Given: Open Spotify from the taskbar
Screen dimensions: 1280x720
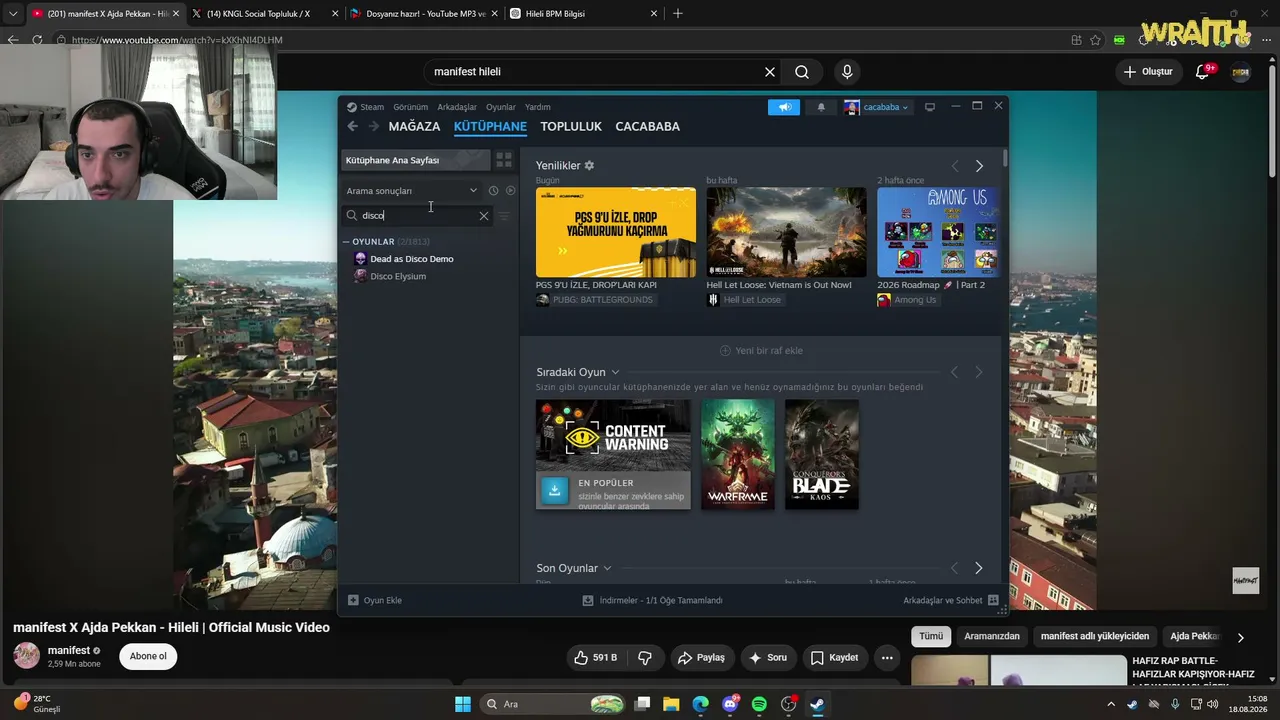Looking at the screenshot, I should point(759,704).
